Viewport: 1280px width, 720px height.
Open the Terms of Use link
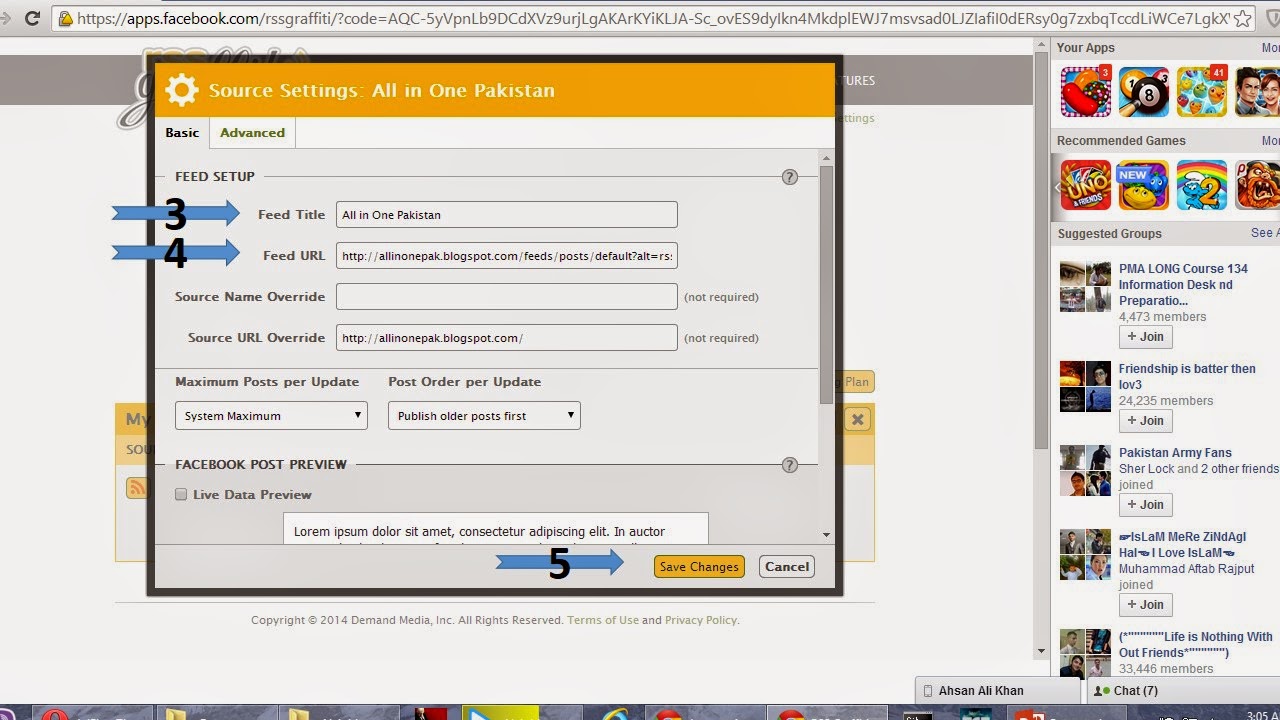pos(603,620)
